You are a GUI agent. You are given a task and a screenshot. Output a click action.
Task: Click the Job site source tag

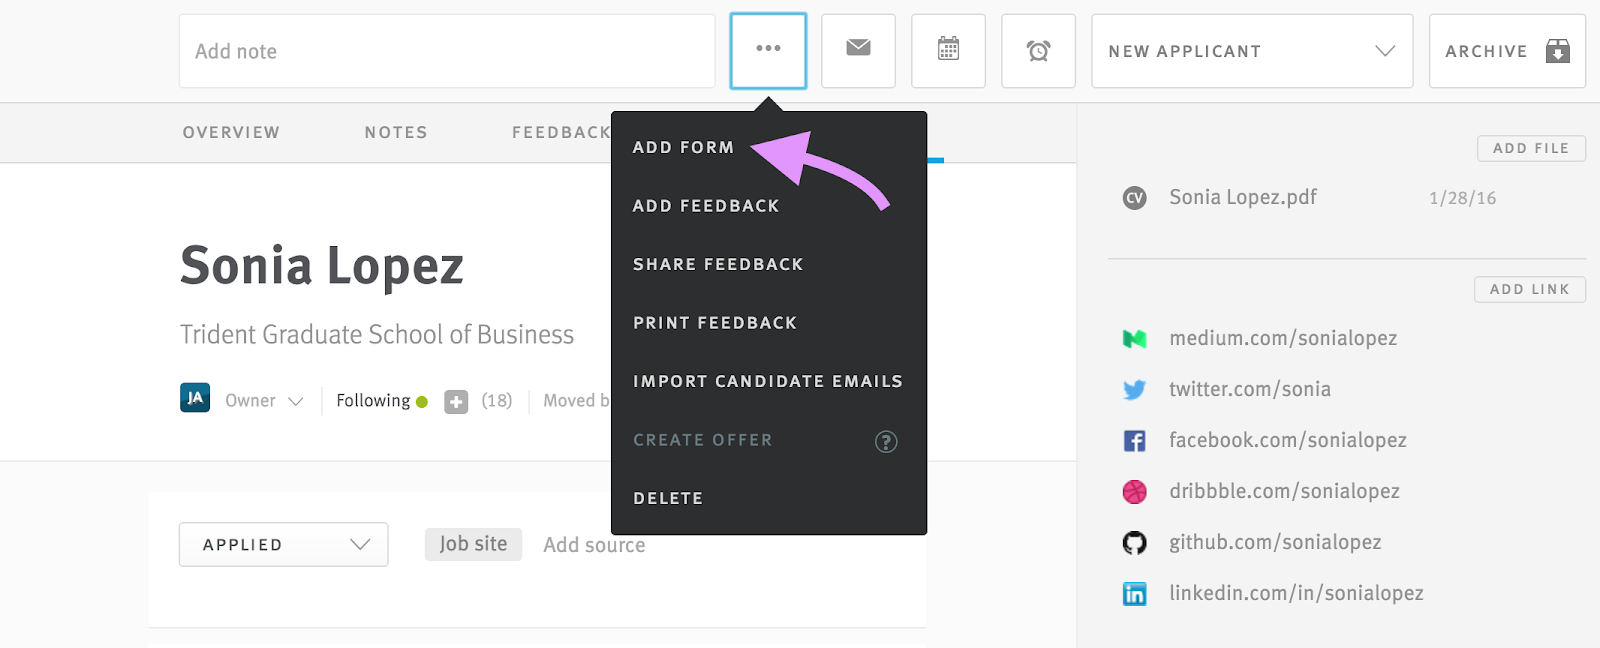(x=473, y=544)
